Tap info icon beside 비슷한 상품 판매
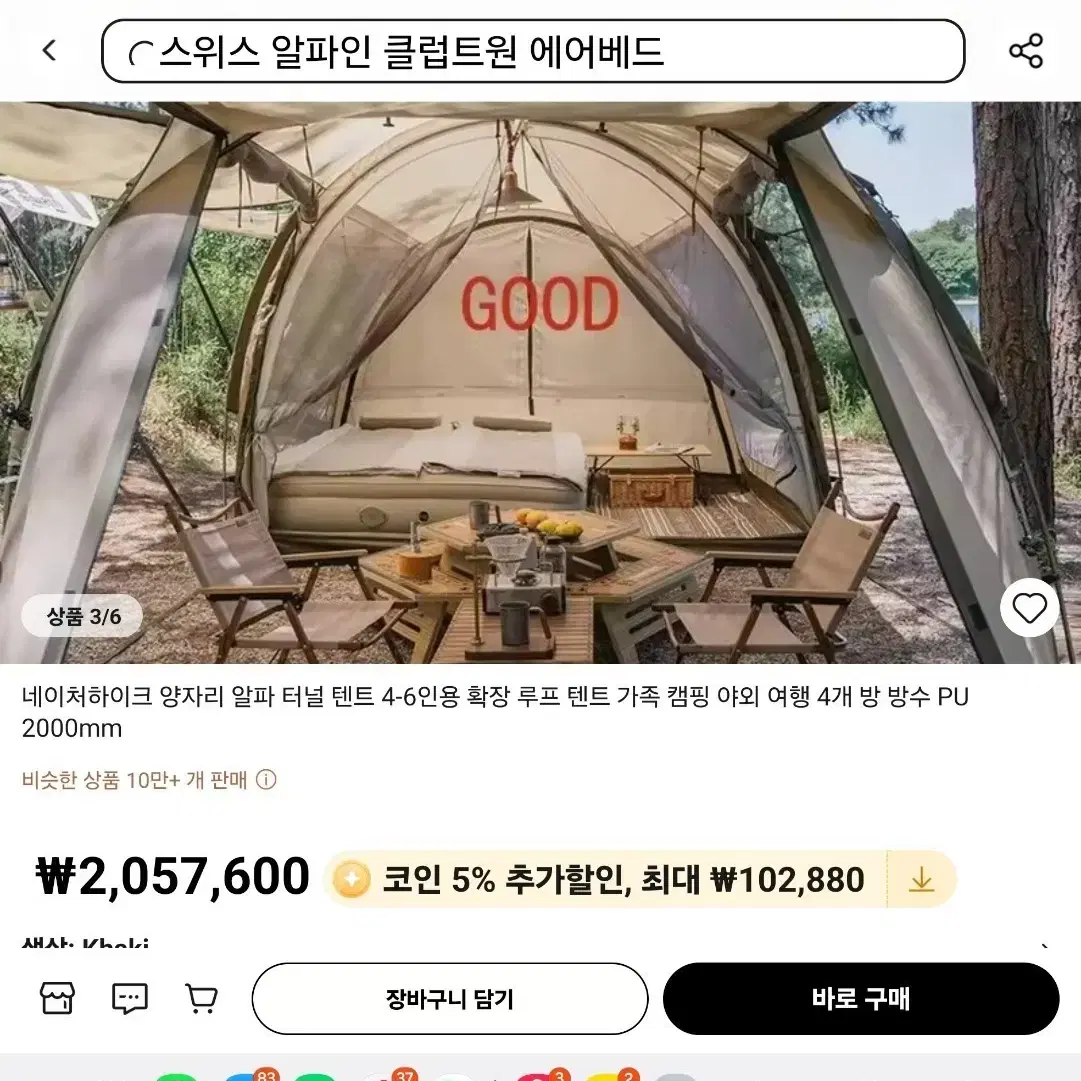This screenshot has height=1081, width=1081. pos(266,780)
